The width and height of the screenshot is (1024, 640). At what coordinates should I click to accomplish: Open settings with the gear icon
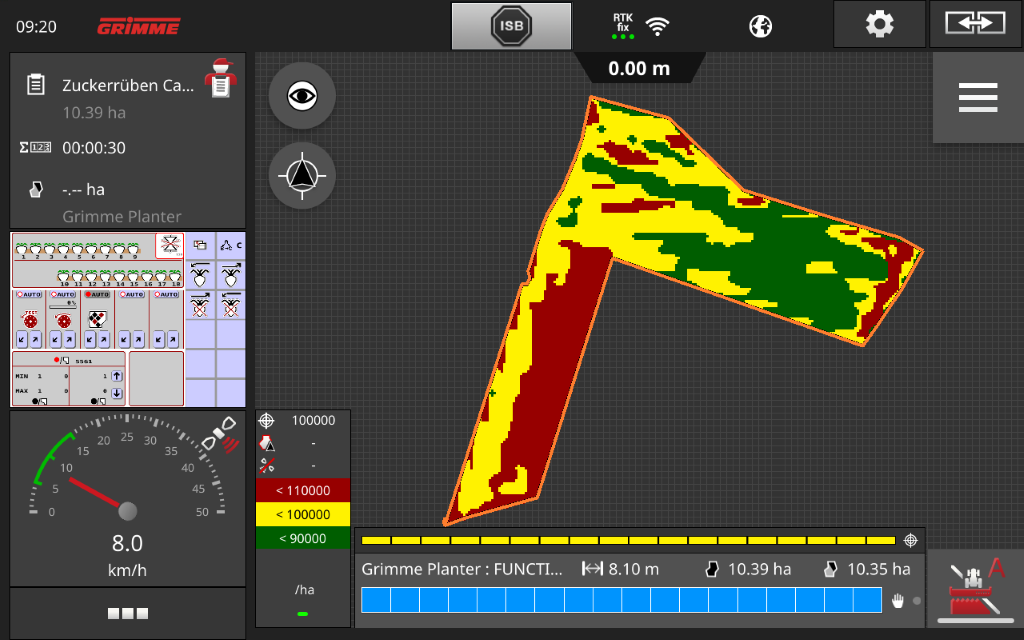(x=879, y=25)
